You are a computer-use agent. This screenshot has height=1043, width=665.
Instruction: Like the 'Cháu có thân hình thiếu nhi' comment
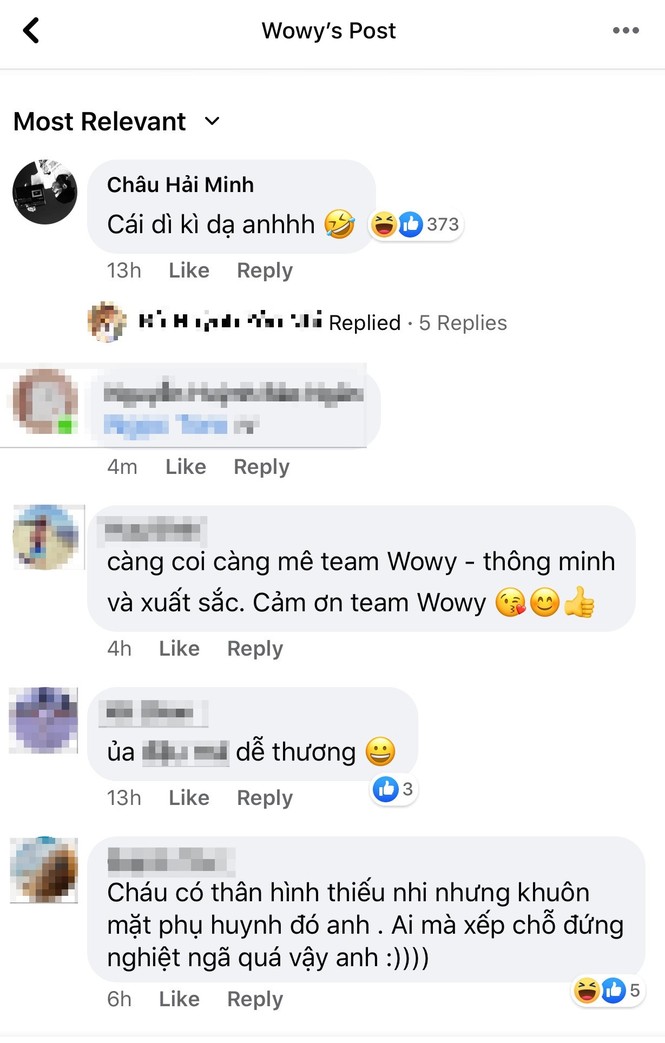(x=179, y=999)
